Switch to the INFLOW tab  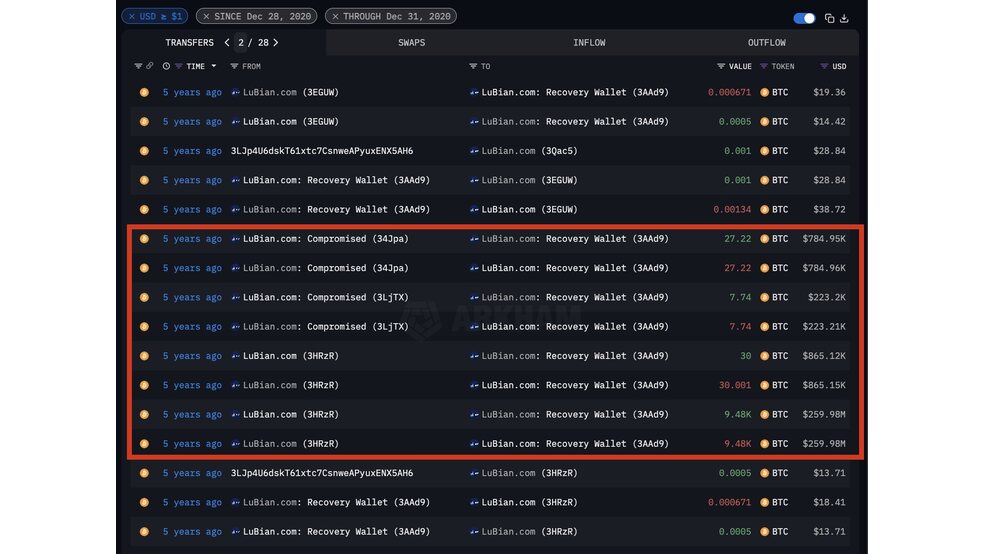coord(589,43)
